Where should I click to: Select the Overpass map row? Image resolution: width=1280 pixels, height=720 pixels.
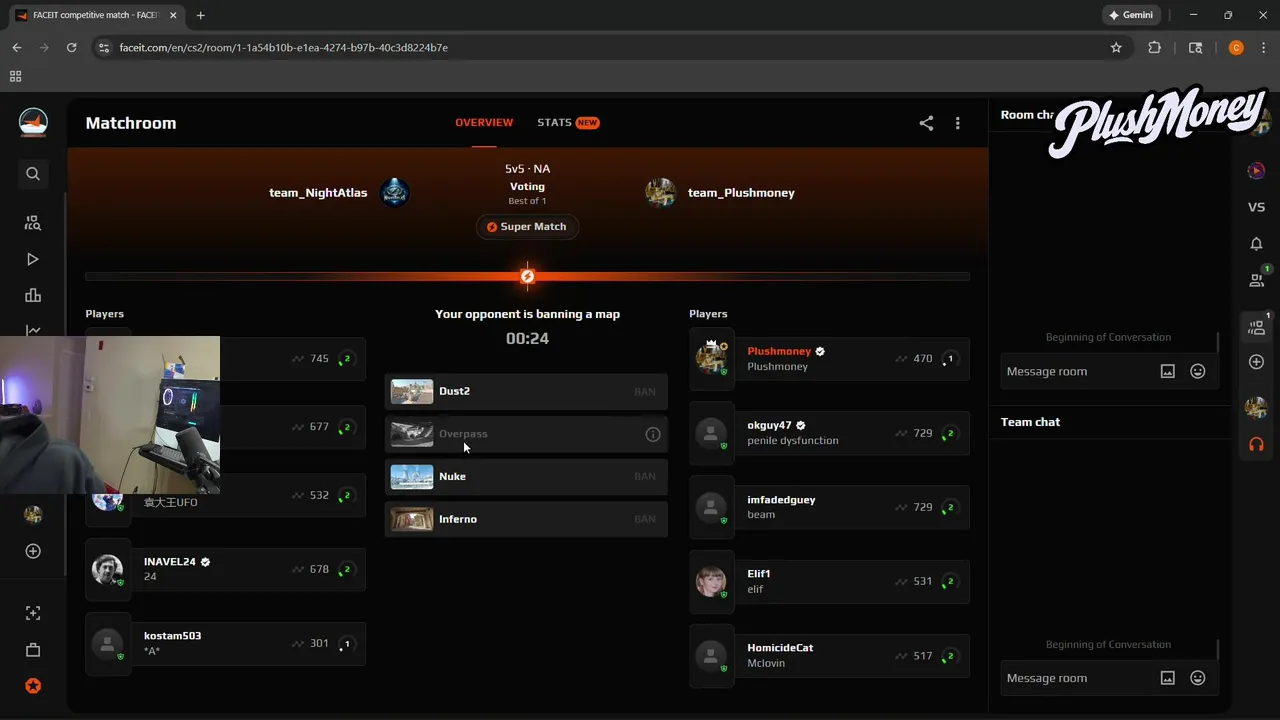(x=526, y=434)
